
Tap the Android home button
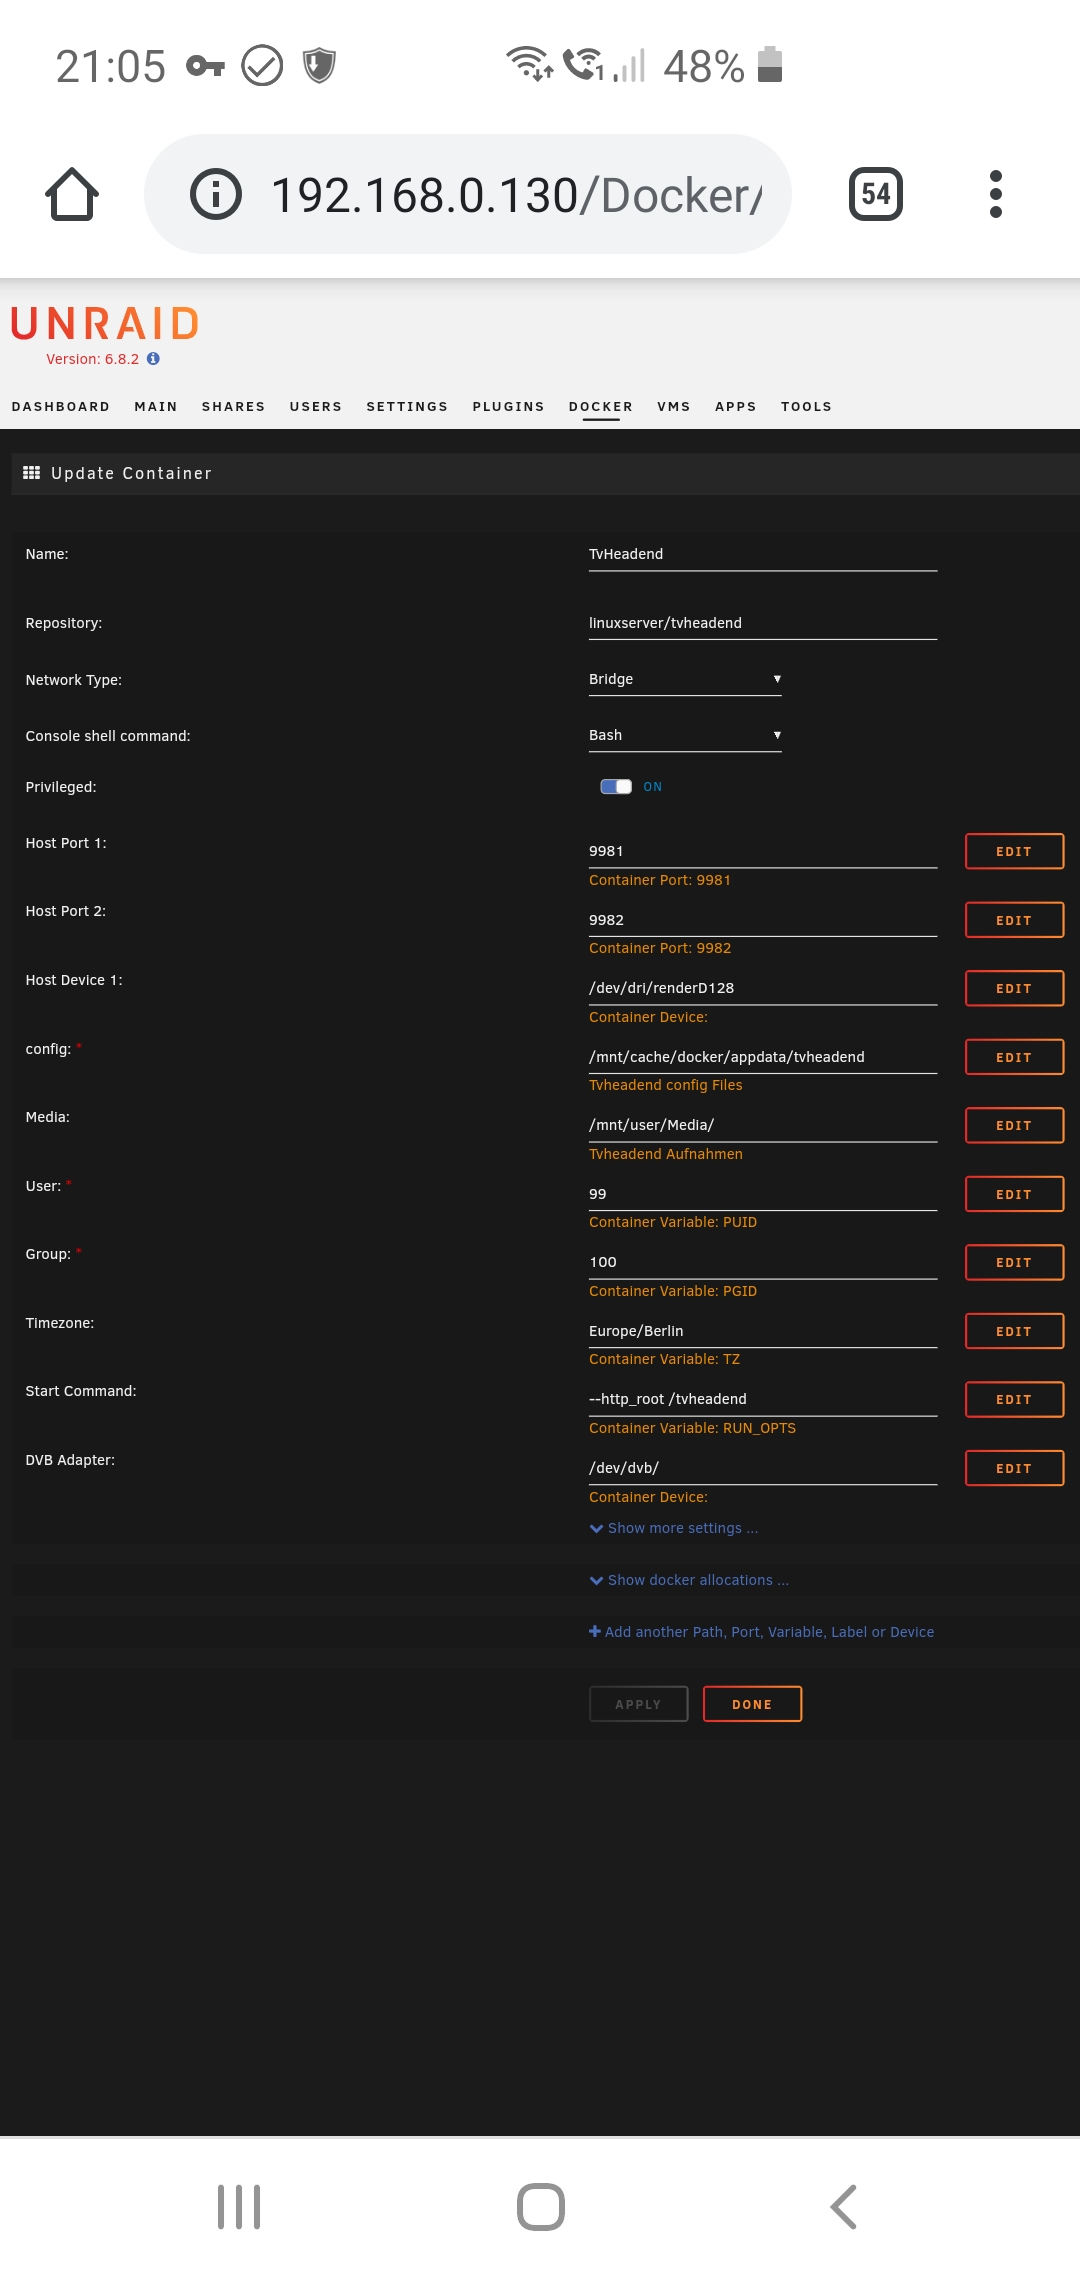(x=541, y=2207)
